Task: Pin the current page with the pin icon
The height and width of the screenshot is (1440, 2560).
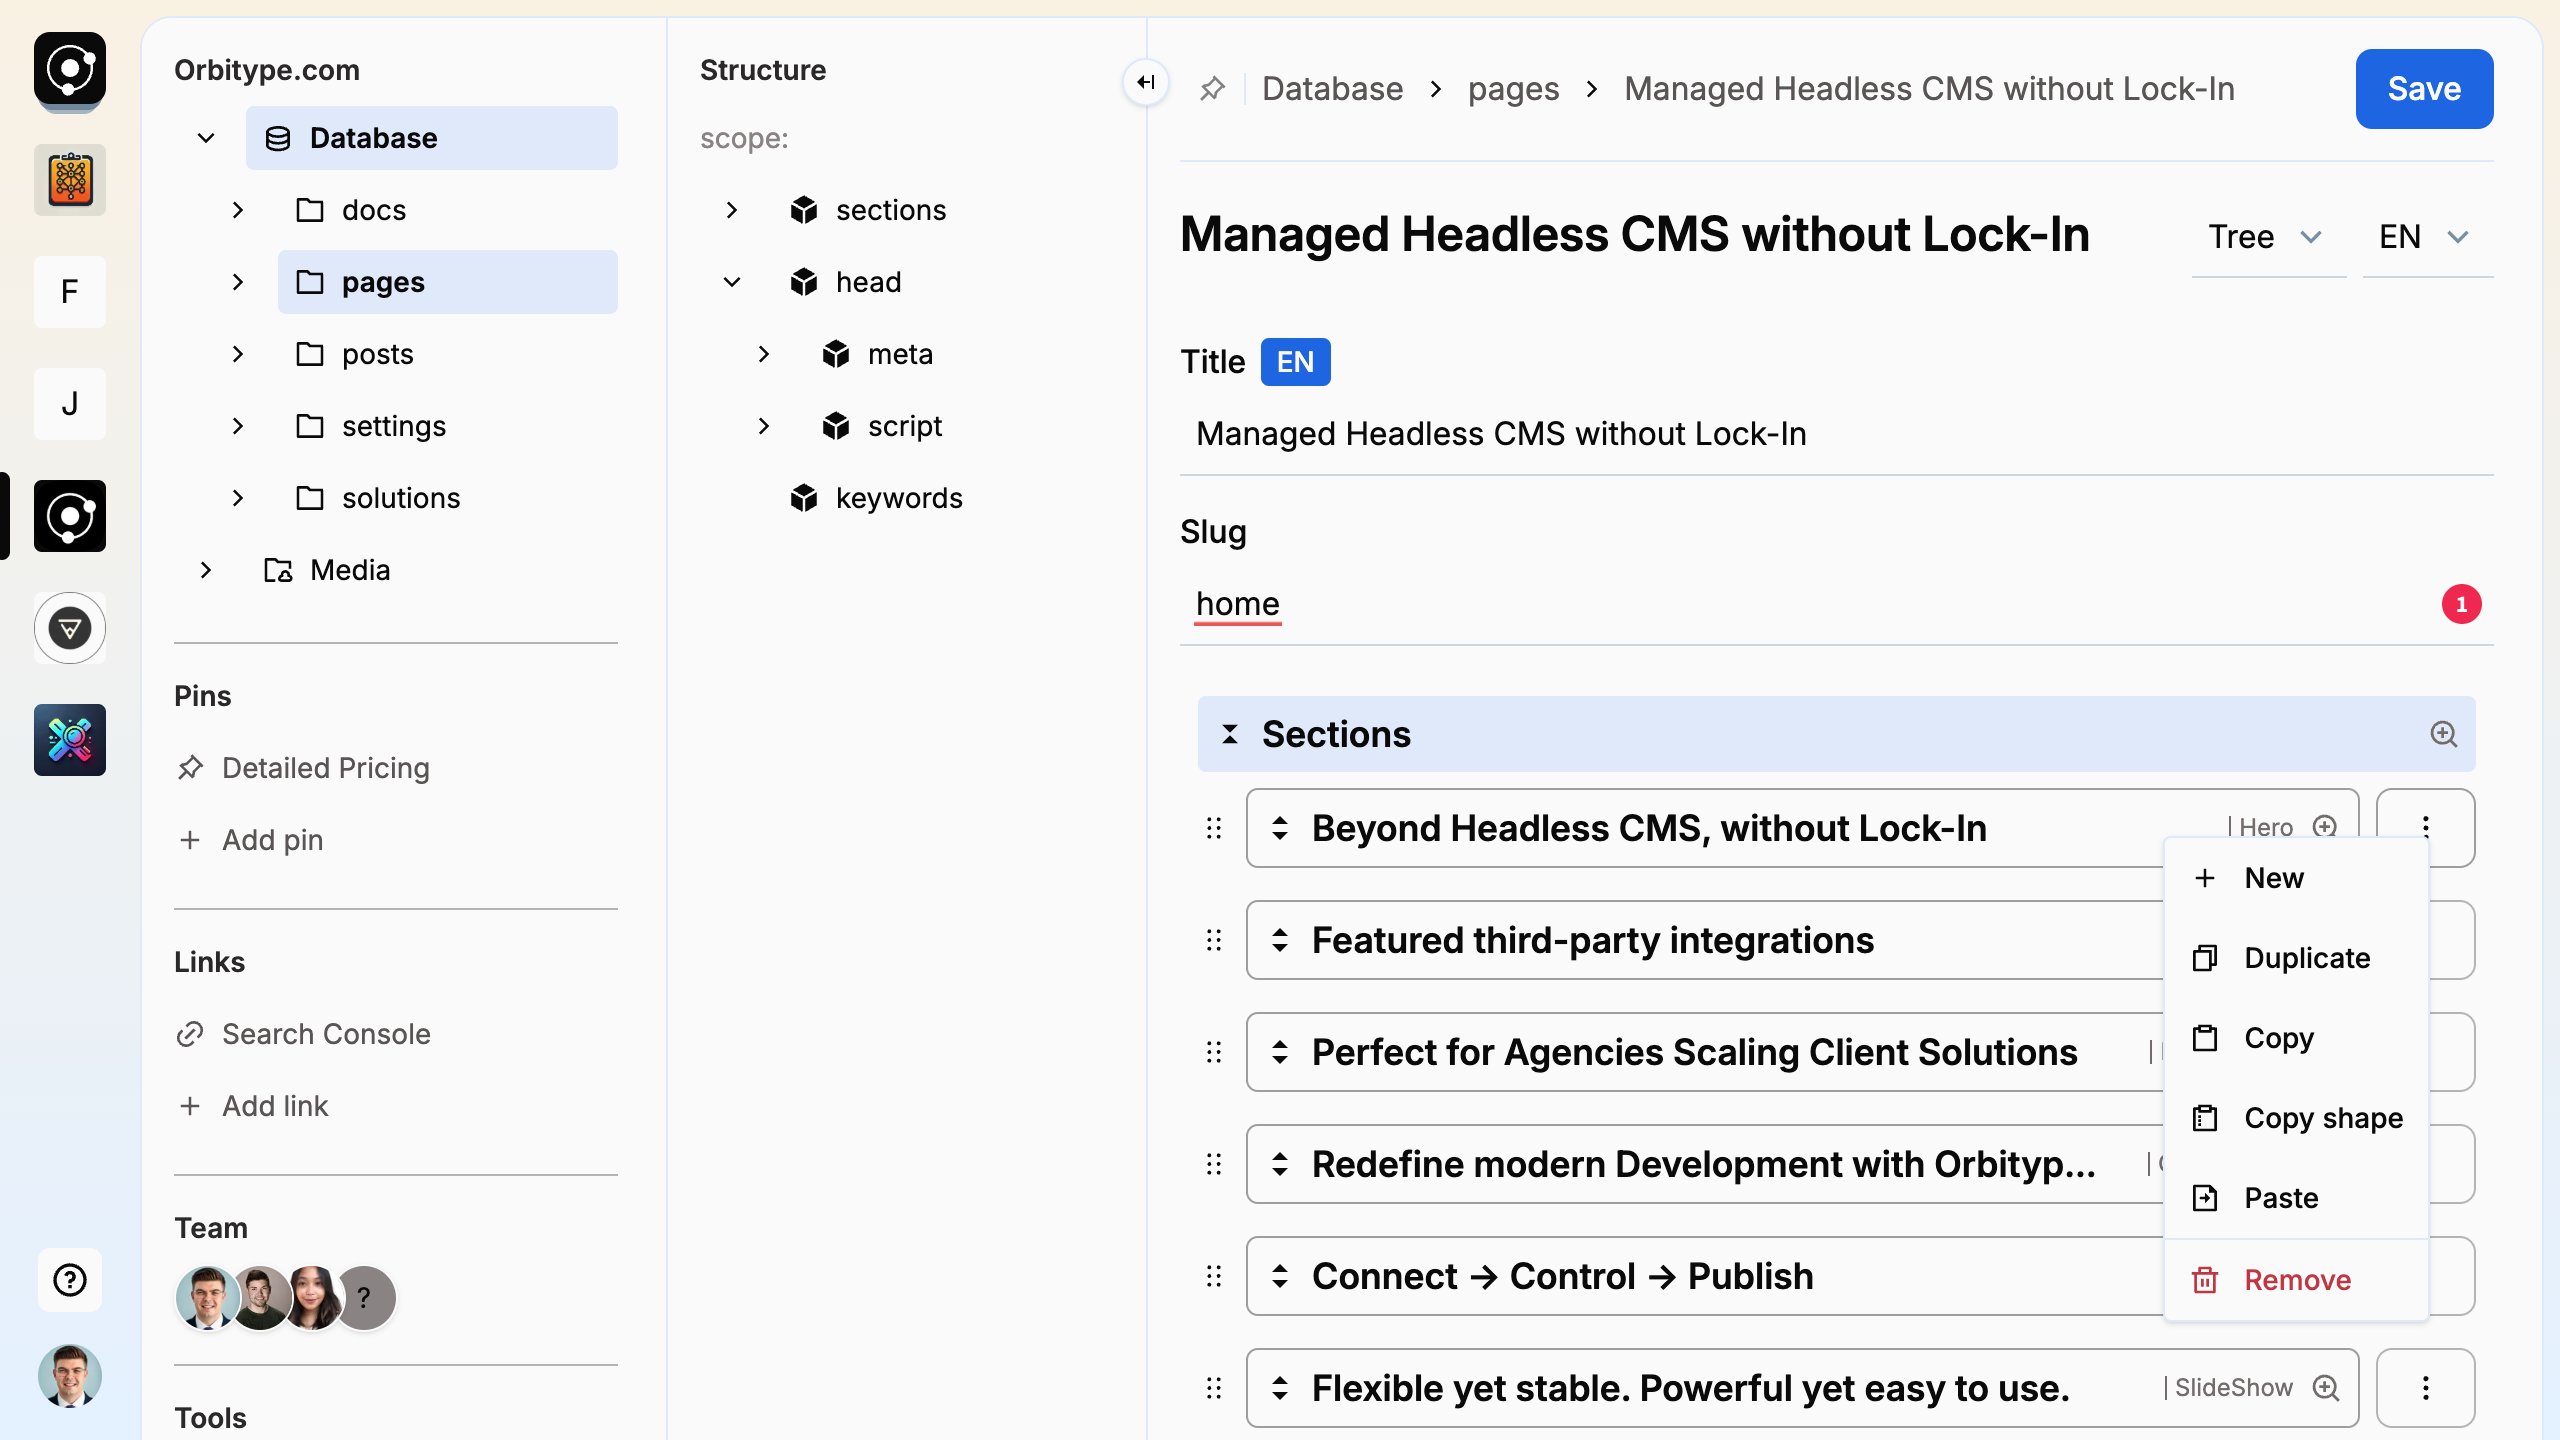Action: coord(1212,89)
